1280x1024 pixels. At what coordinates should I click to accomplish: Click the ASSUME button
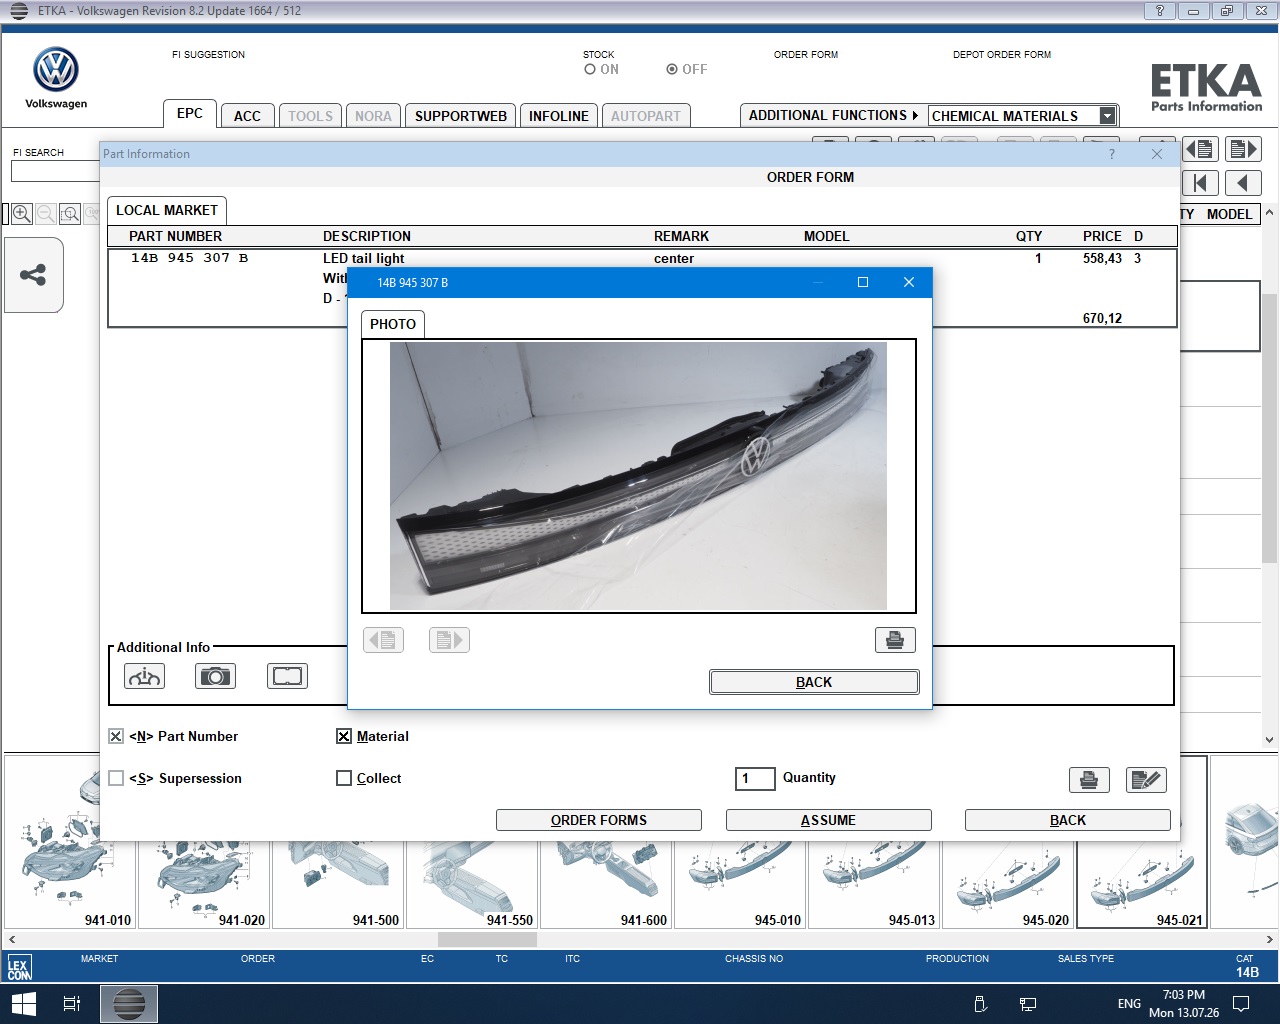pyautogui.click(x=828, y=820)
